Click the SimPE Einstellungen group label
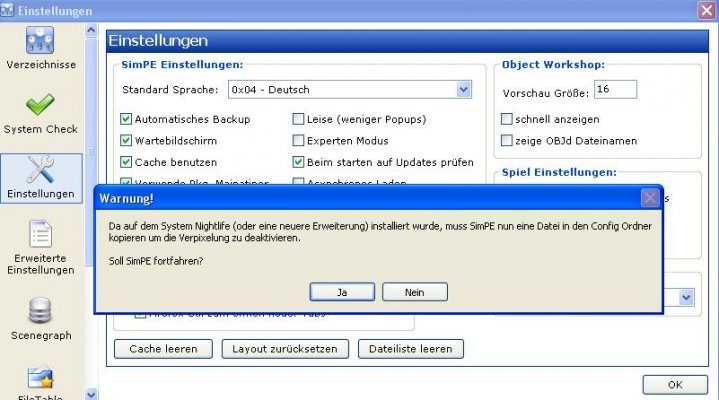Screen dimensions: 719x400 pyautogui.click(x=182, y=65)
